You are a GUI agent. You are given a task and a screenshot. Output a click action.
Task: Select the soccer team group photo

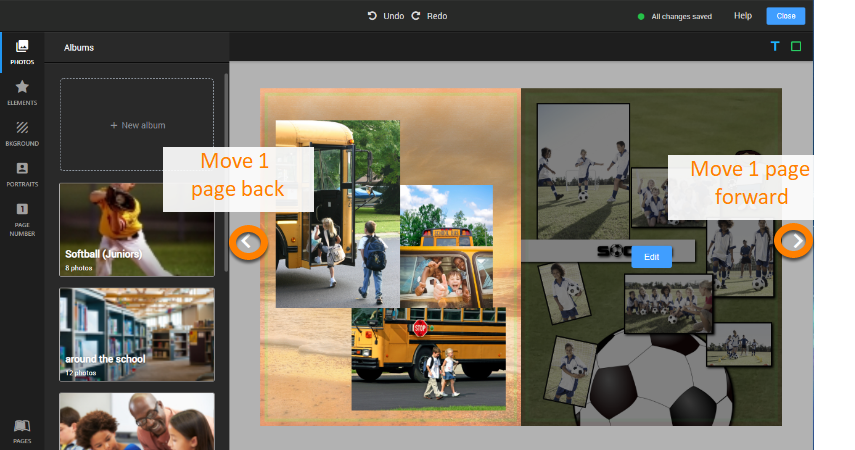[x=668, y=303]
